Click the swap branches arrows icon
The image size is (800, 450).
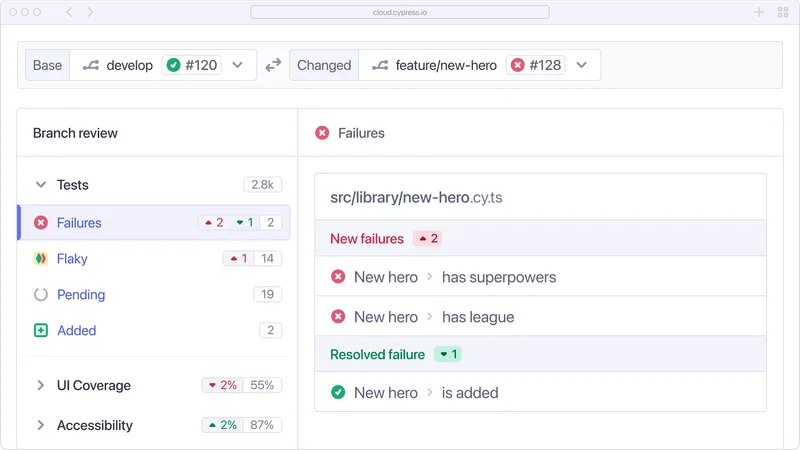pyautogui.click(x=273, y=65)
